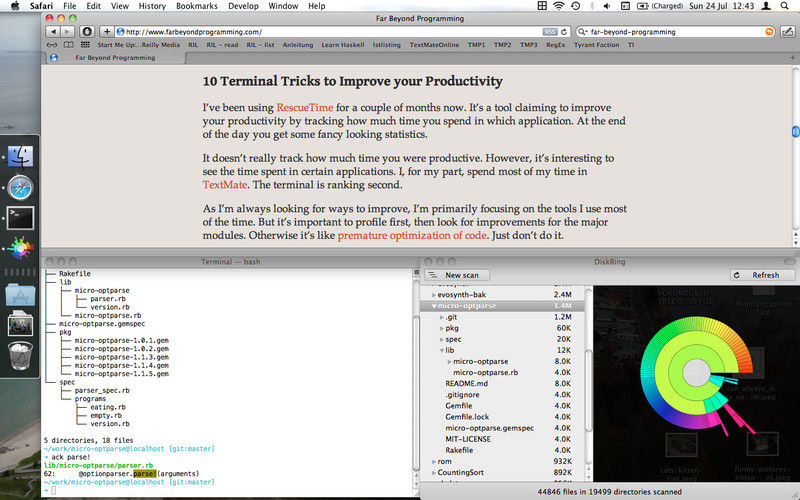This screenshot has height=500, width=800.
Task: Open the Apple menu
Action: click(15, 6)
